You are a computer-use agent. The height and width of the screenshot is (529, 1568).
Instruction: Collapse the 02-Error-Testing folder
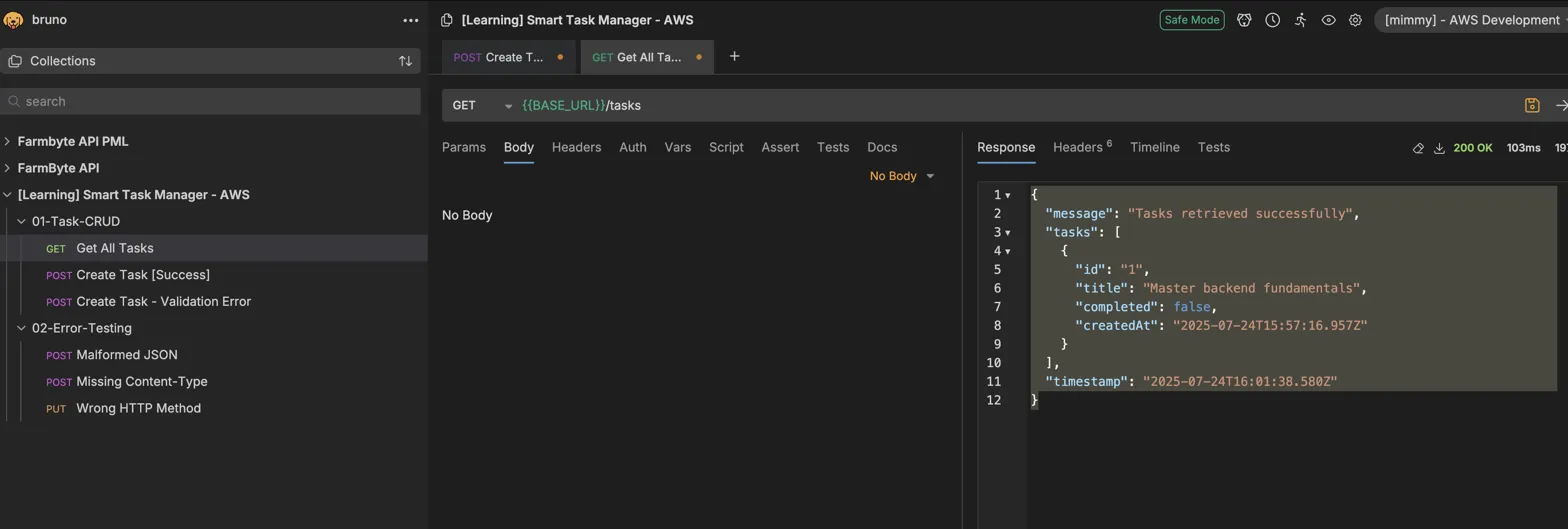22,328
